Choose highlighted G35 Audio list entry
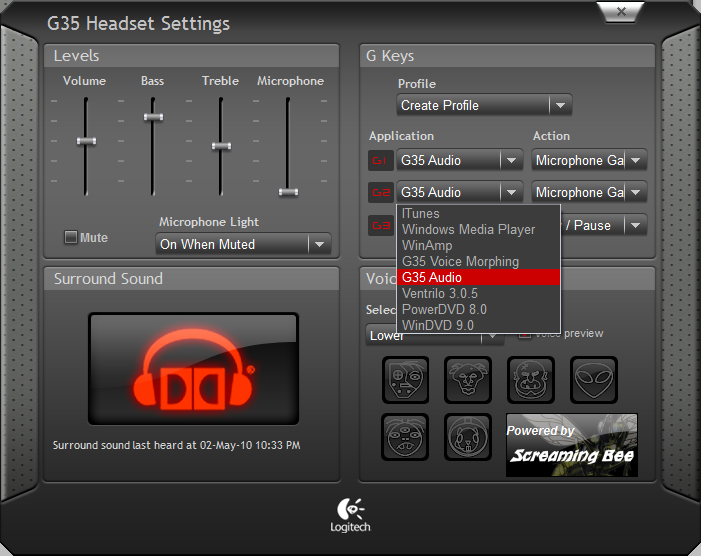Screen dimensions: 701x556 [478, 278]
